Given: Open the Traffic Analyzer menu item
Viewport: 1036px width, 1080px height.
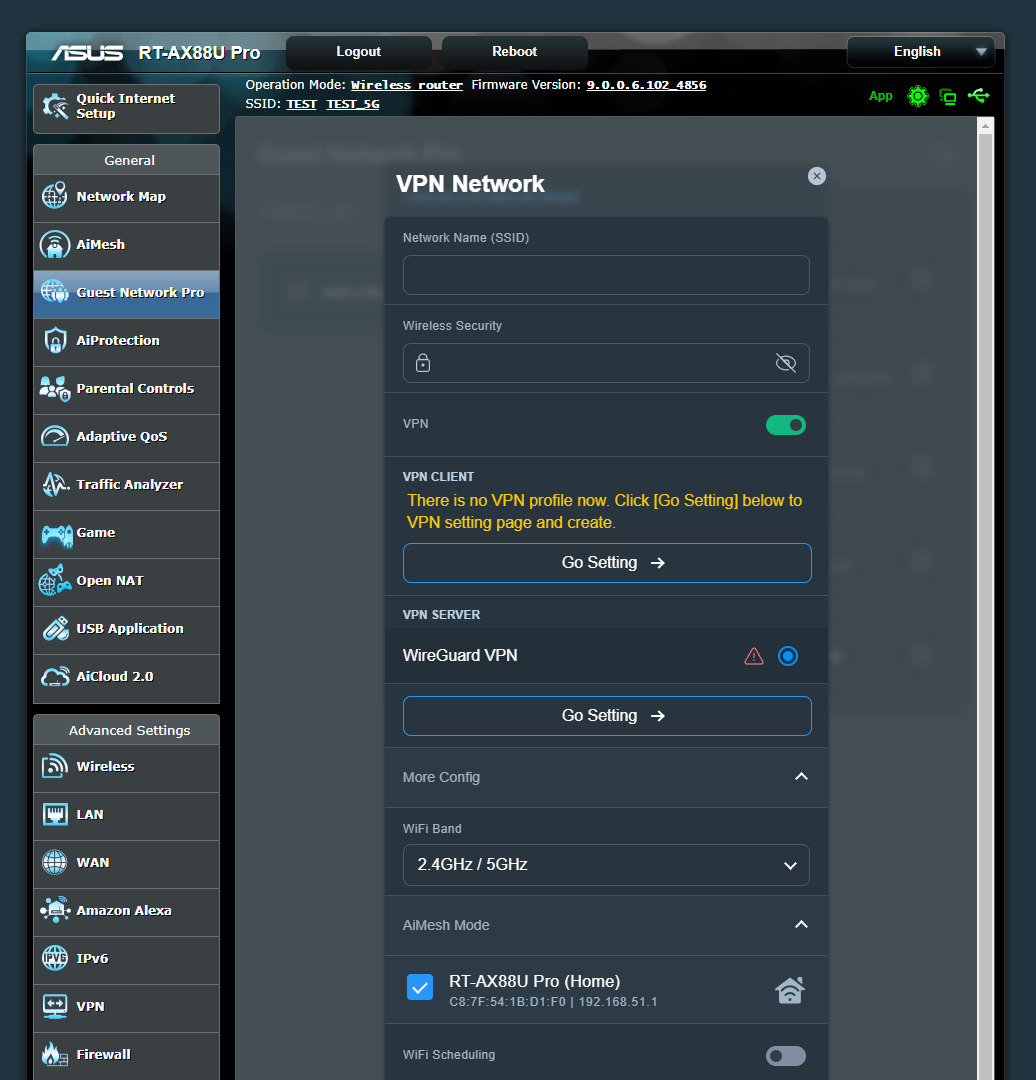Looking at the screenshot, I should [127, 486].
